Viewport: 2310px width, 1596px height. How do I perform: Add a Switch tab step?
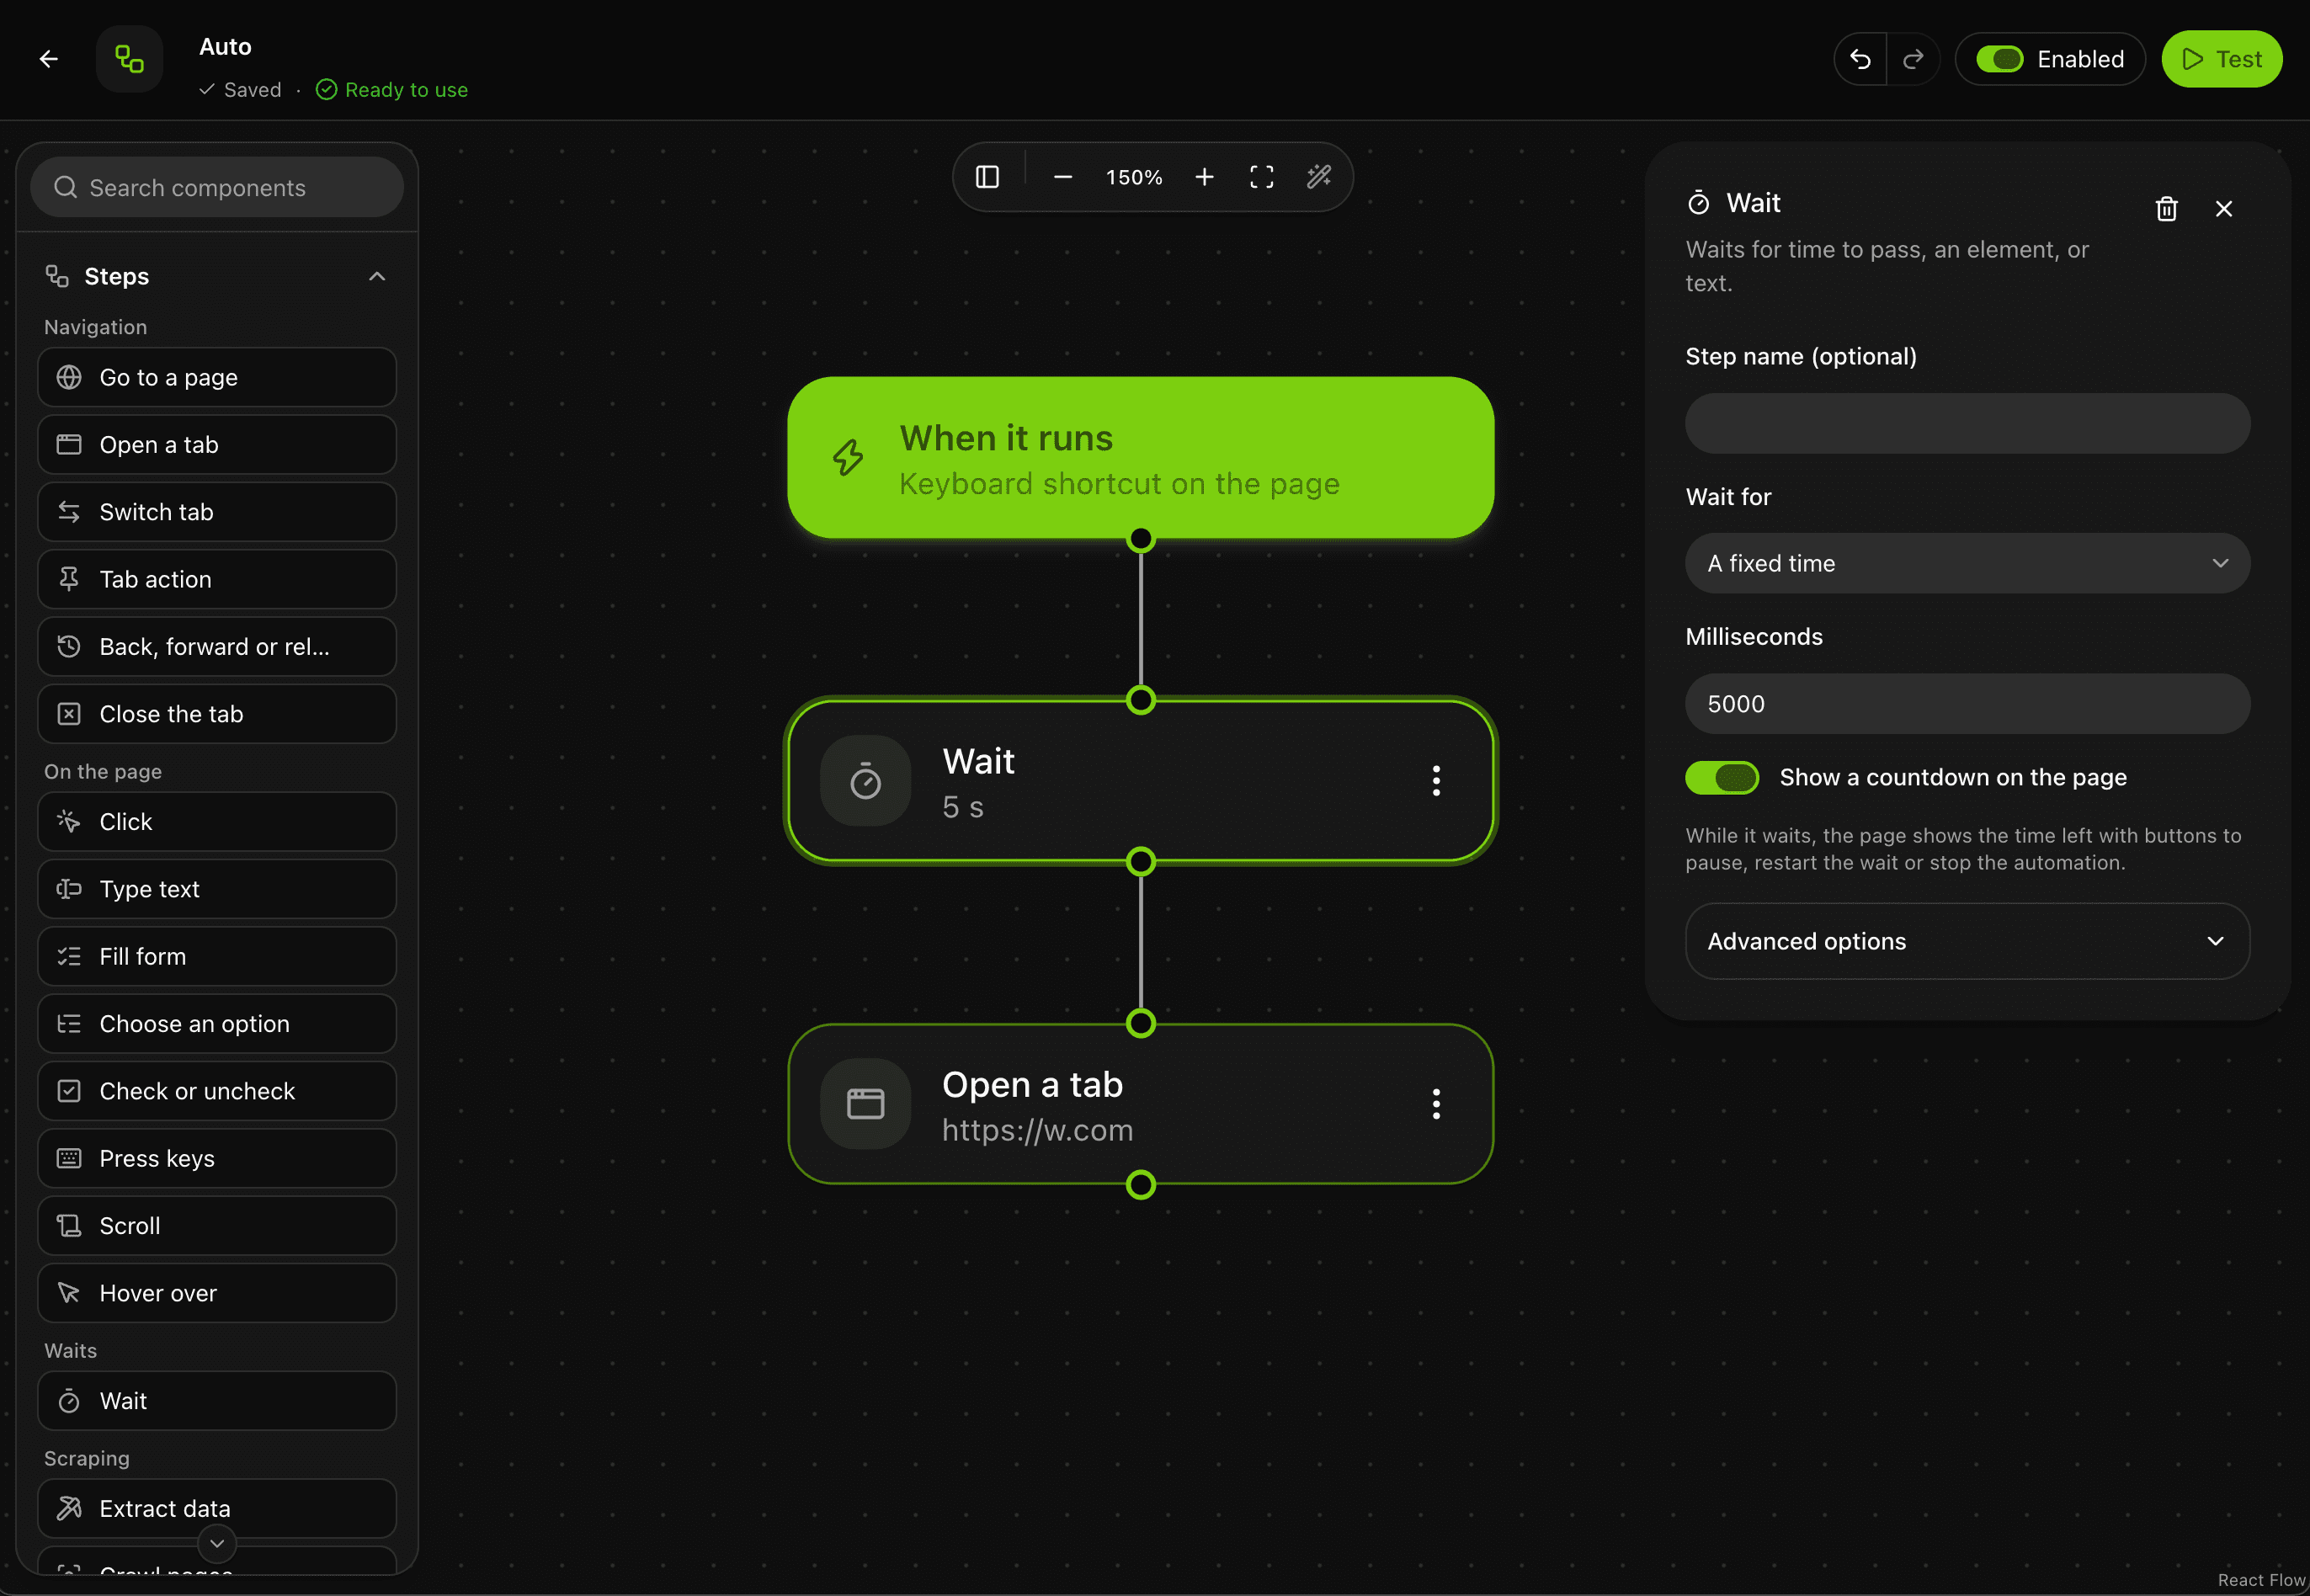[217, 512]
